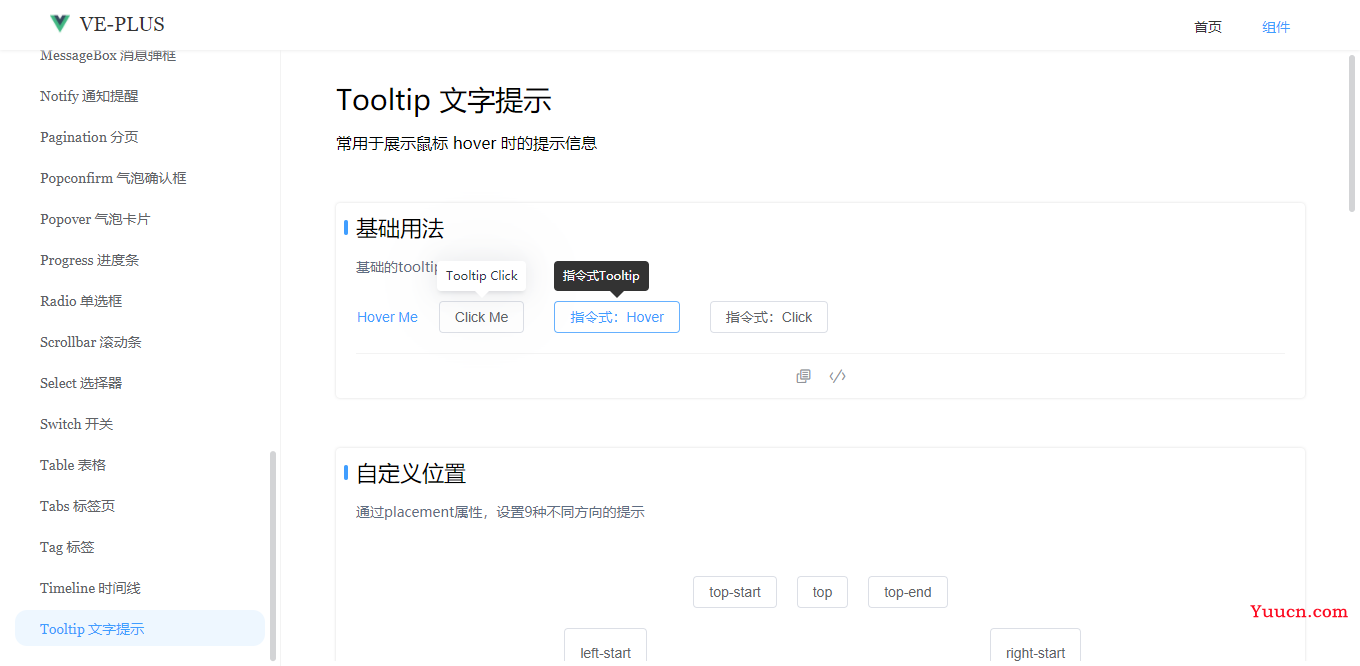Open Progress 进度条 page
Viewport: 1360px width, 666px height.
click(89, 260)
